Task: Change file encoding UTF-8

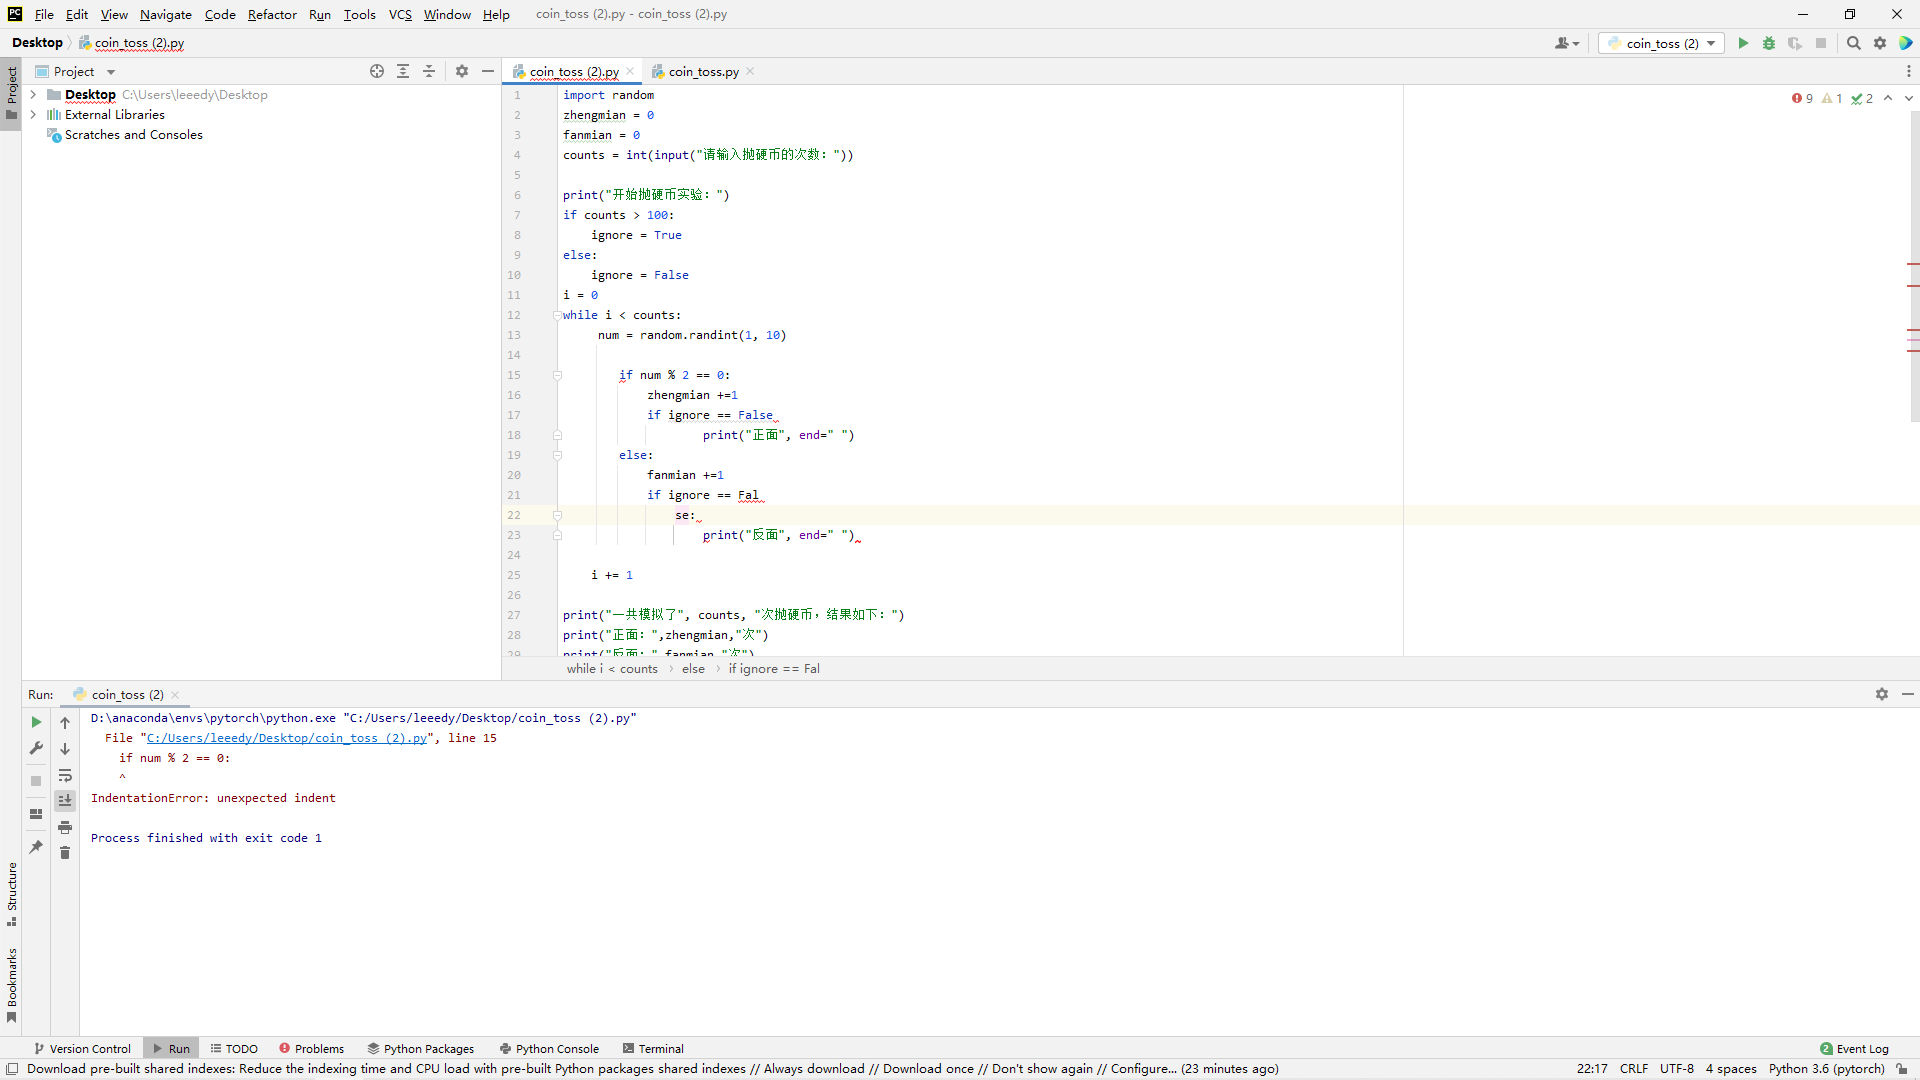Action: tap(1677, 1068)
